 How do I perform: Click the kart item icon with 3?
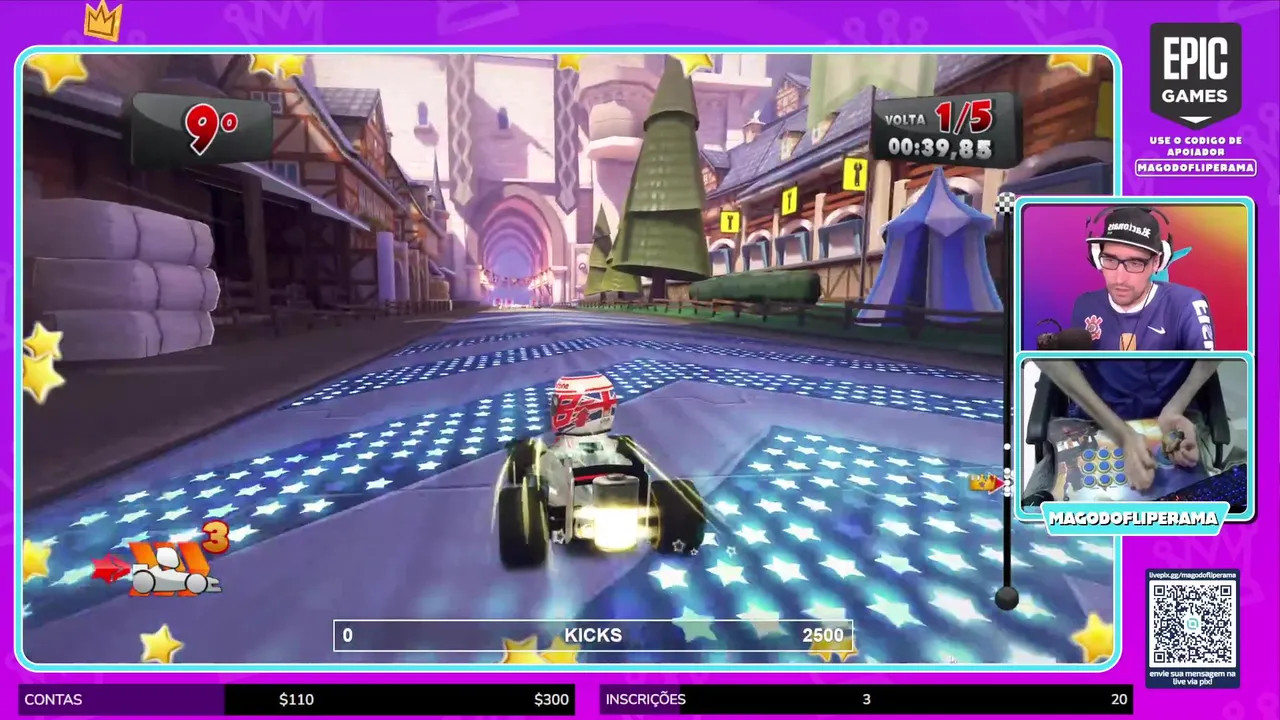coord(164,562)
